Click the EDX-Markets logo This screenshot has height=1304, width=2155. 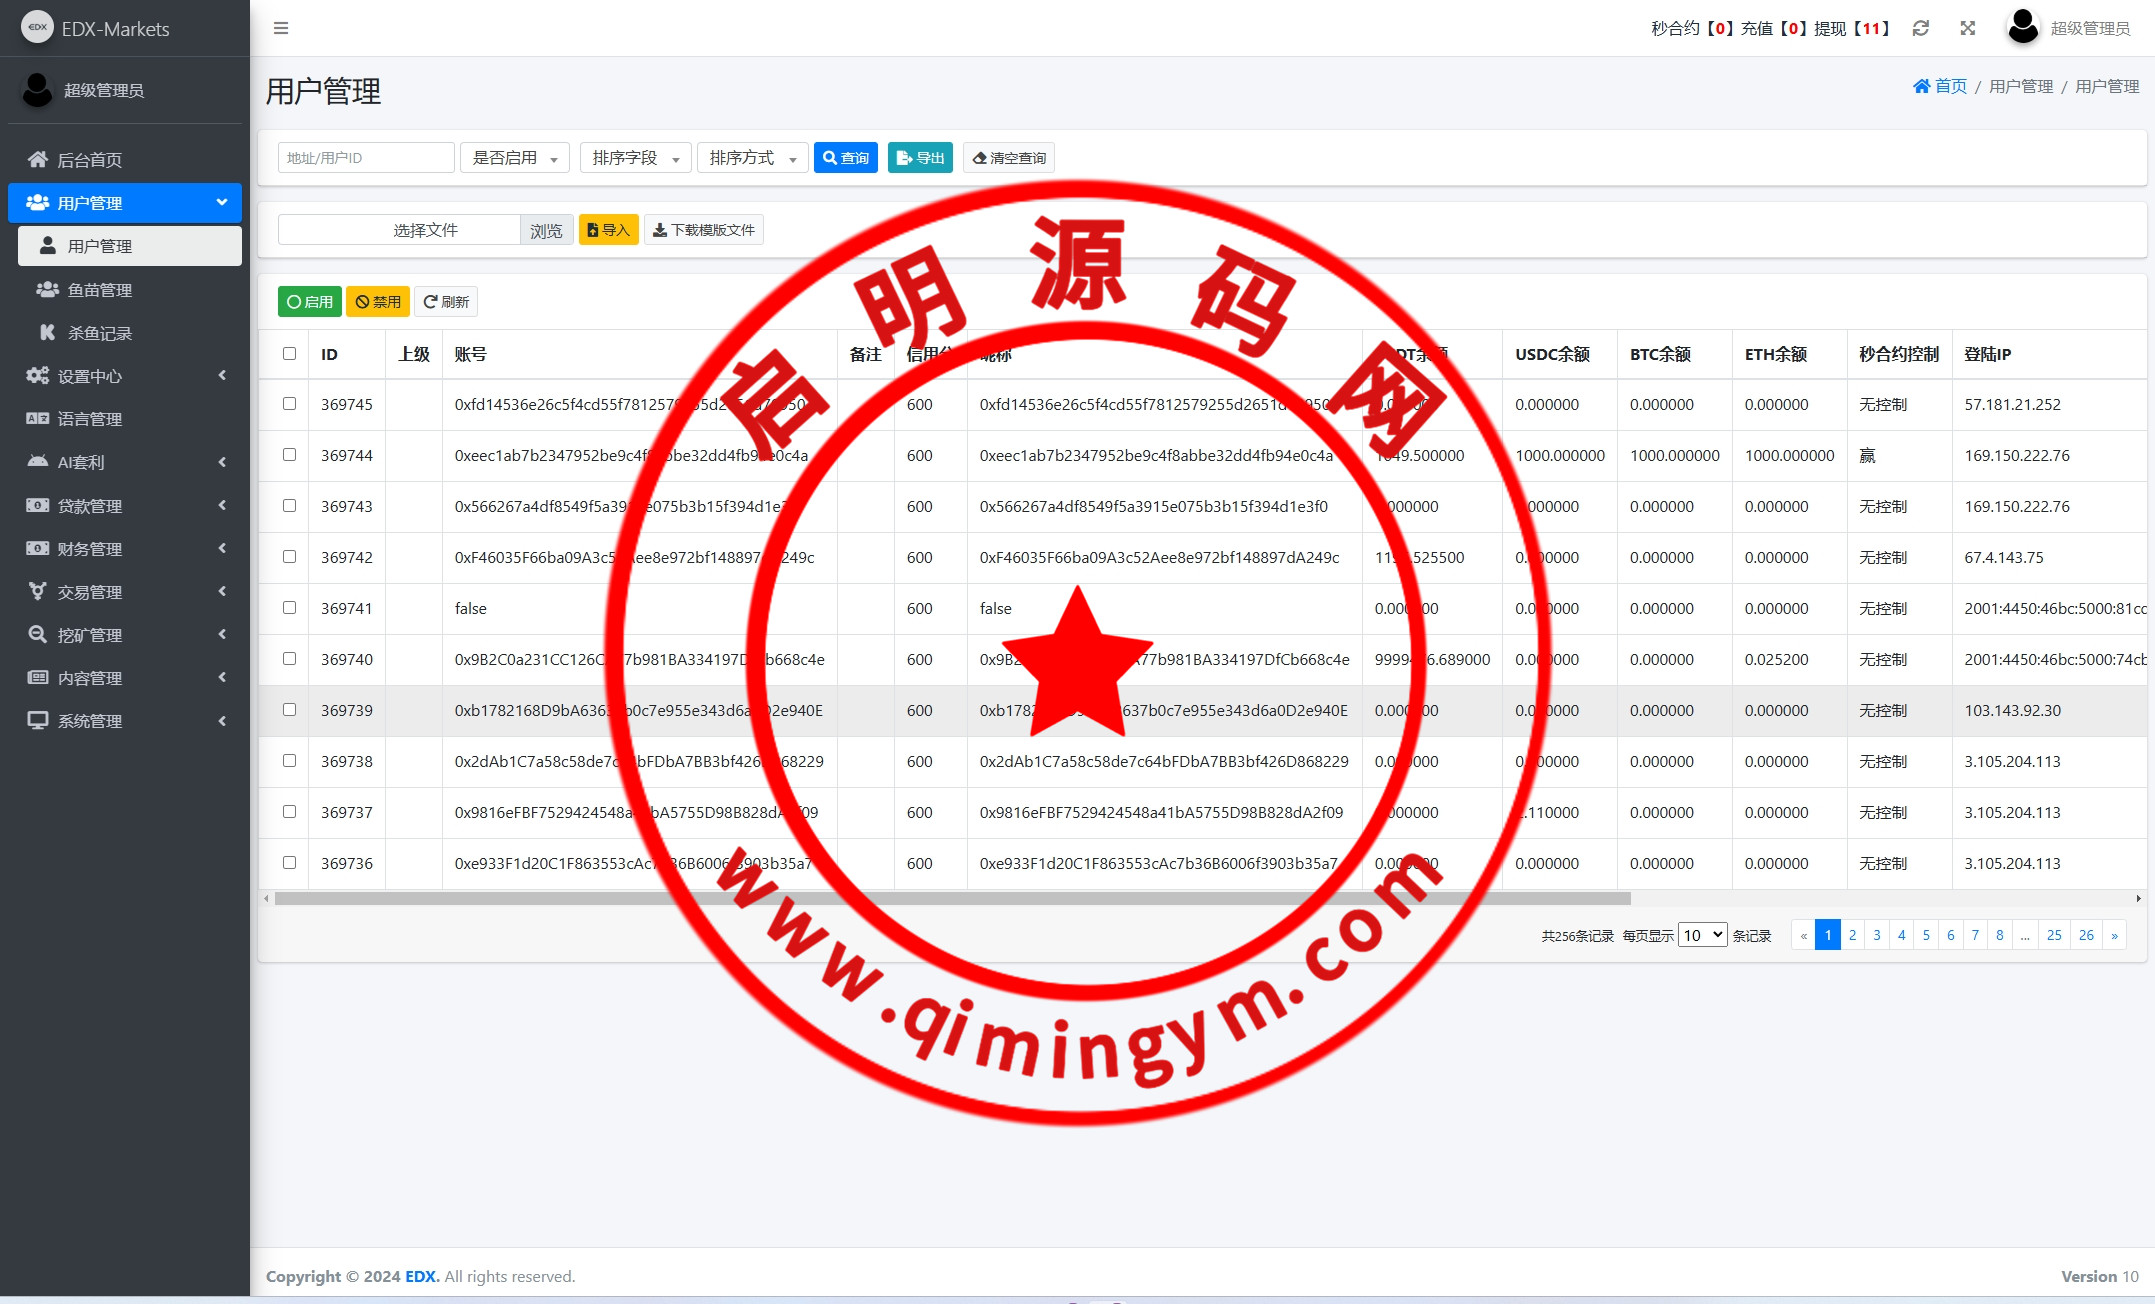pyautogui.click(x=38, y=28)
